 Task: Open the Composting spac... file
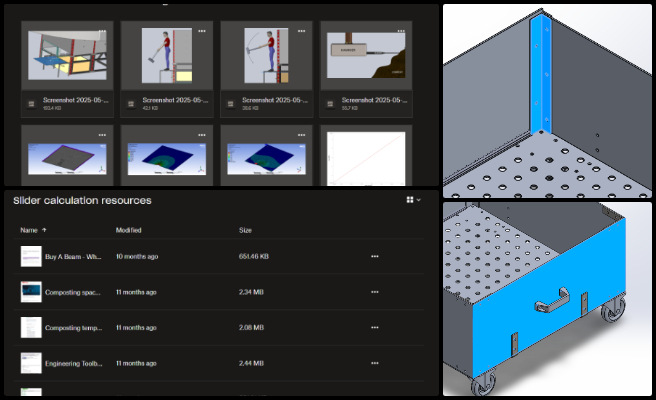pyautogui.click(x=72, y=292)
